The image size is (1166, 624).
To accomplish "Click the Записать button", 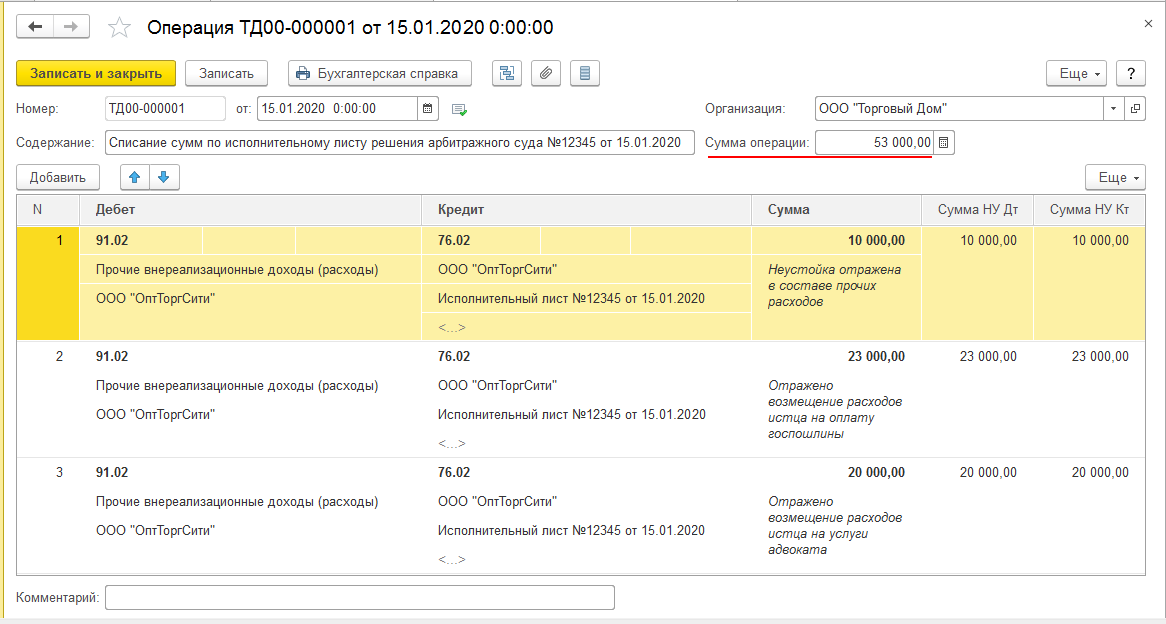I will (226, 73).
